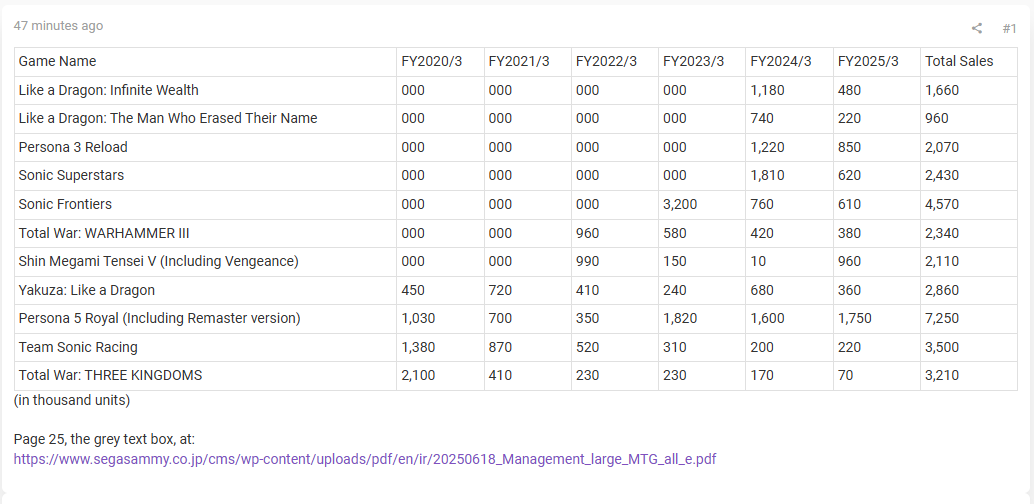Click the FY2024/3 column header
The height and width of the screenshot is (504, 1034).
coord(789,61)
